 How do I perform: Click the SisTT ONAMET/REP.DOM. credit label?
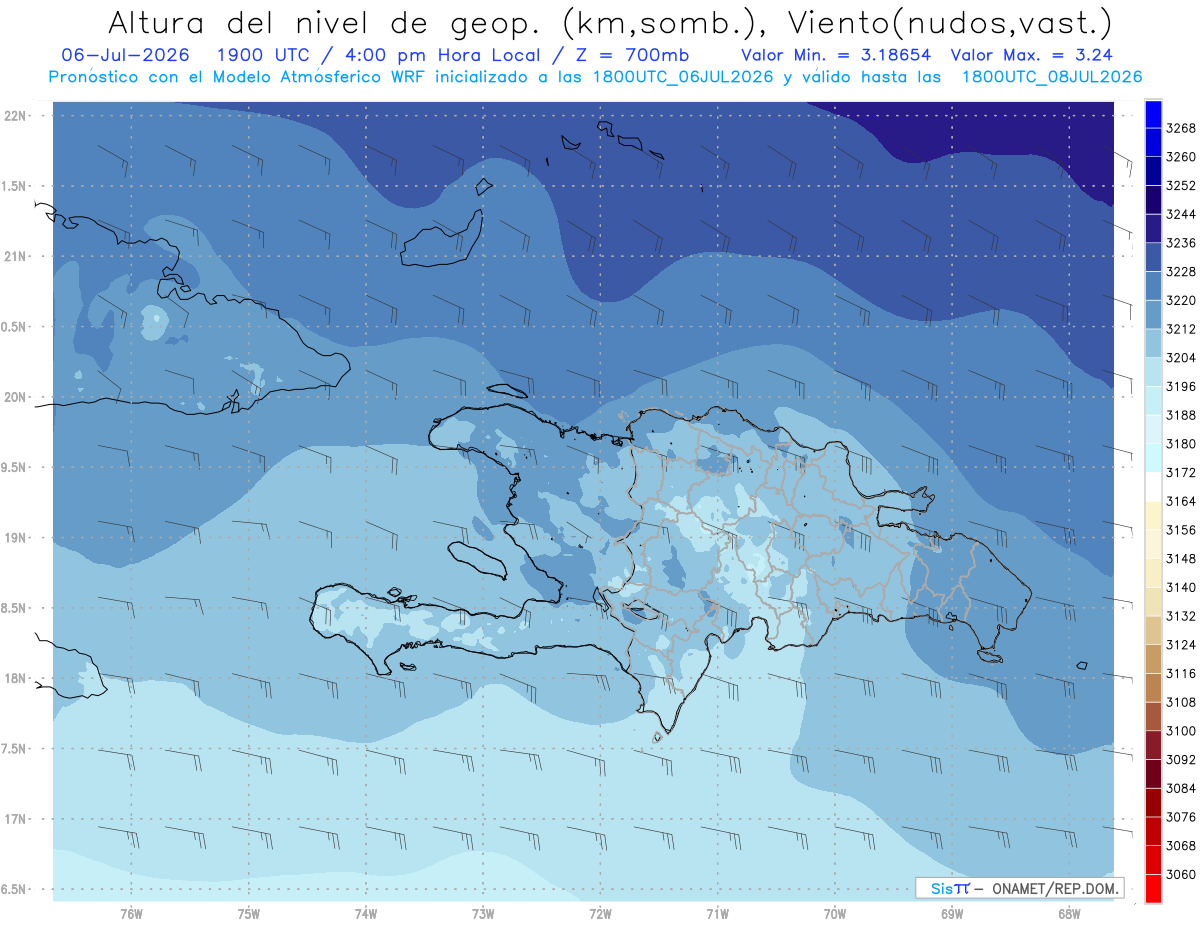(1020, 888)
